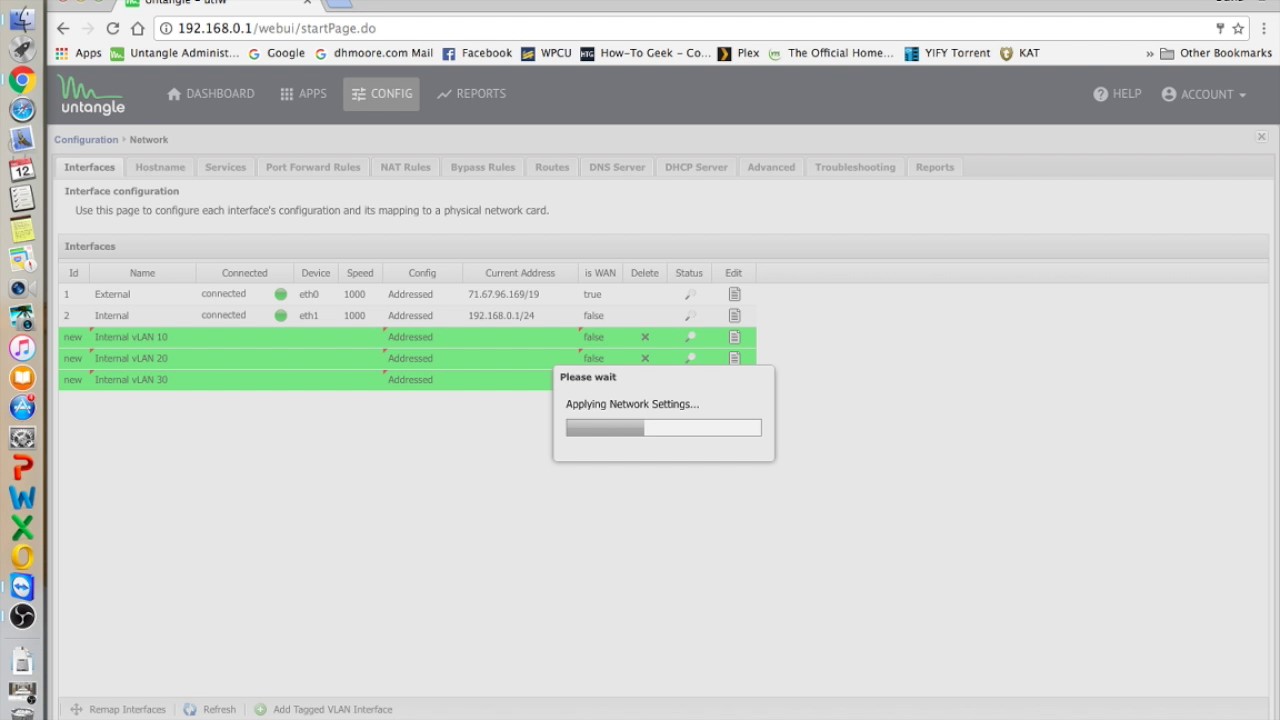The image size is (1280, 720).
Task: Expand the Account dropdown
Action: click(x=1204, y=94)
